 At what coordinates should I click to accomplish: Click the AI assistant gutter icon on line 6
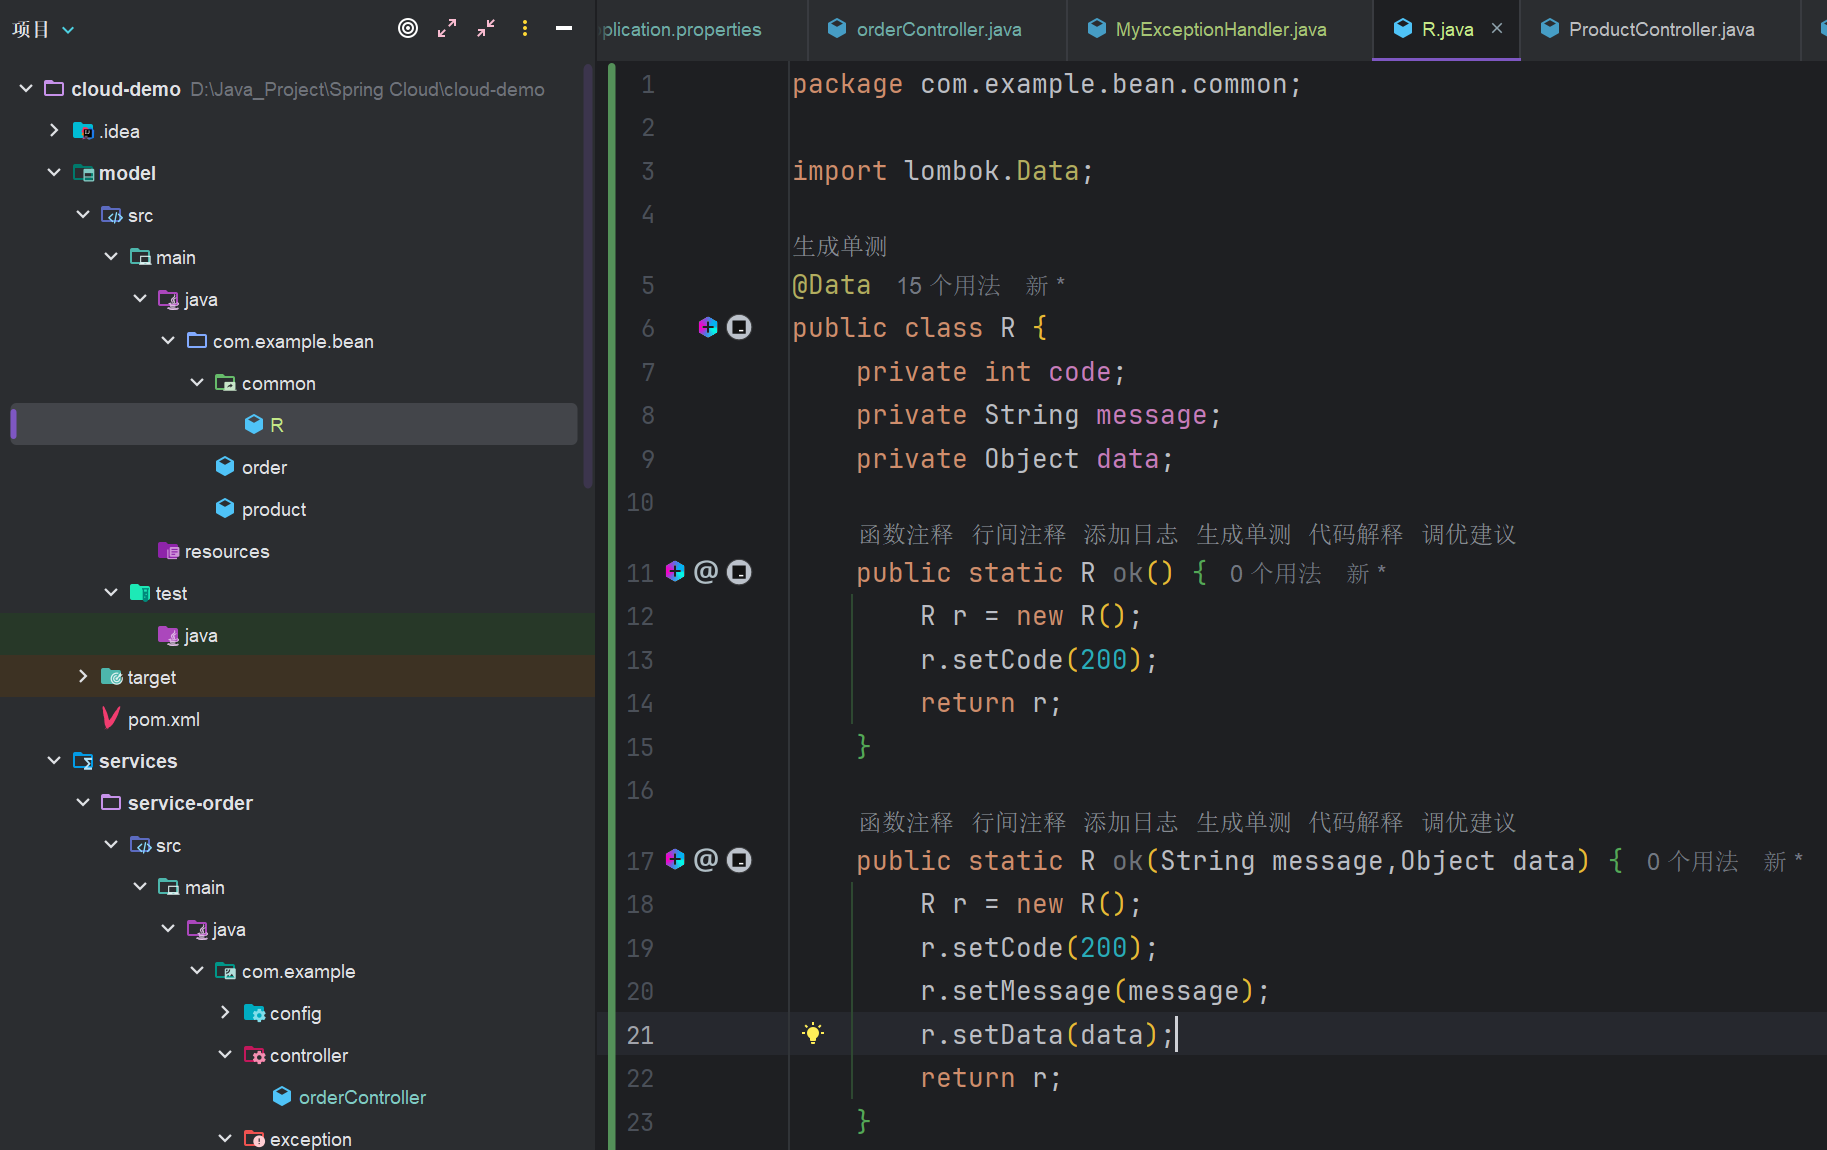click(x=708, y=327)
